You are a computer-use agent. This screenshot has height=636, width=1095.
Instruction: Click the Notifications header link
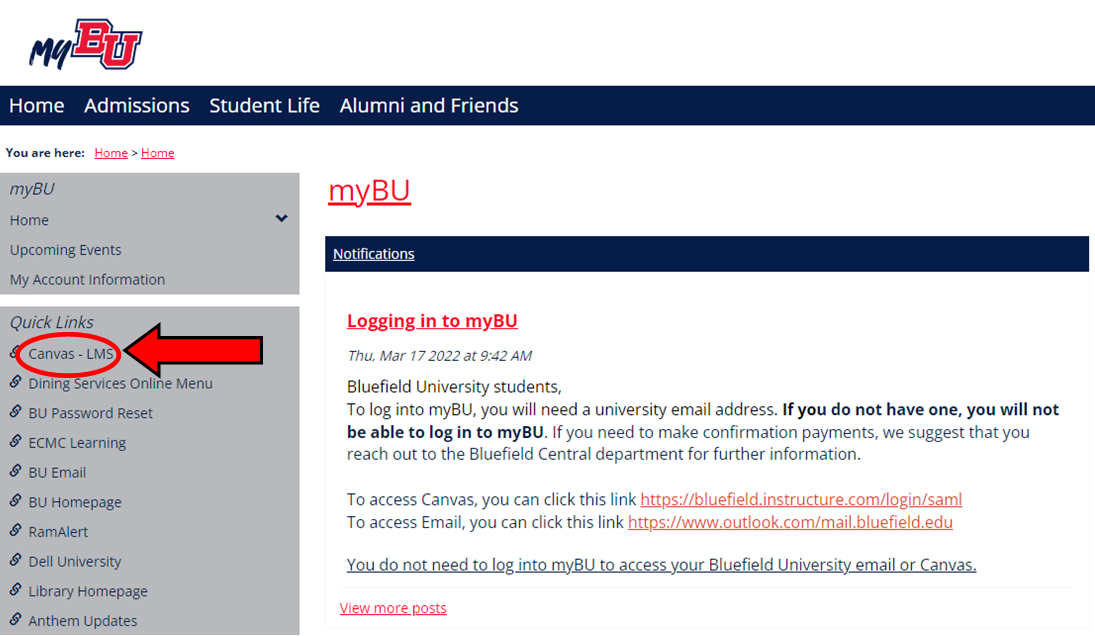click(374, 254)
